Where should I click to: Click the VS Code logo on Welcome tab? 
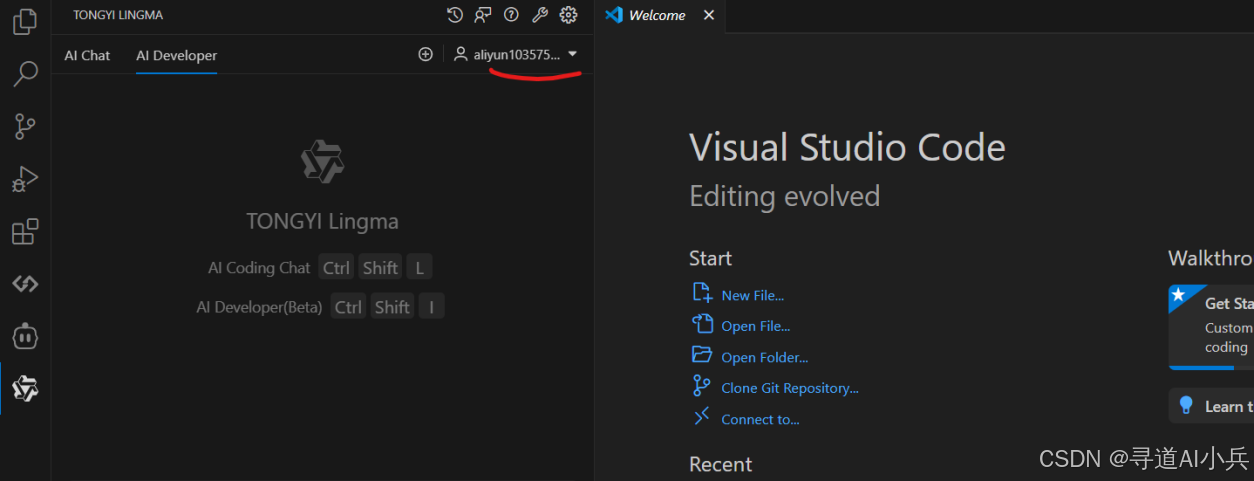(x=614, y=15)
